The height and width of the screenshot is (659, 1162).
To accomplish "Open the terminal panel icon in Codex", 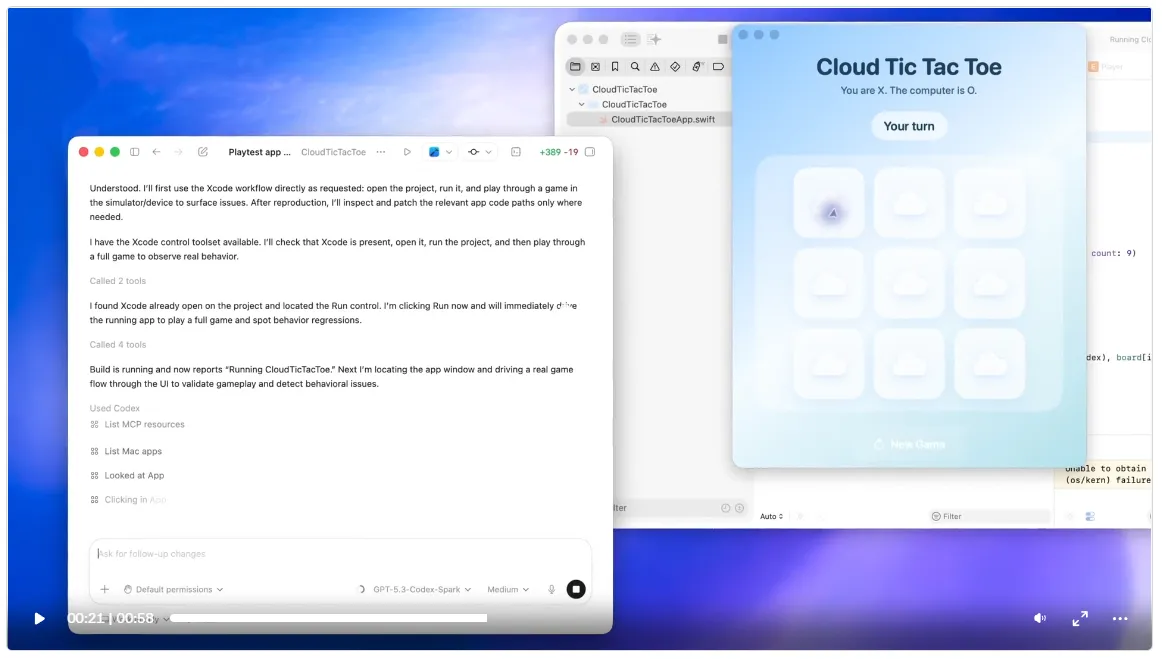I will click(x=516, y=152).
